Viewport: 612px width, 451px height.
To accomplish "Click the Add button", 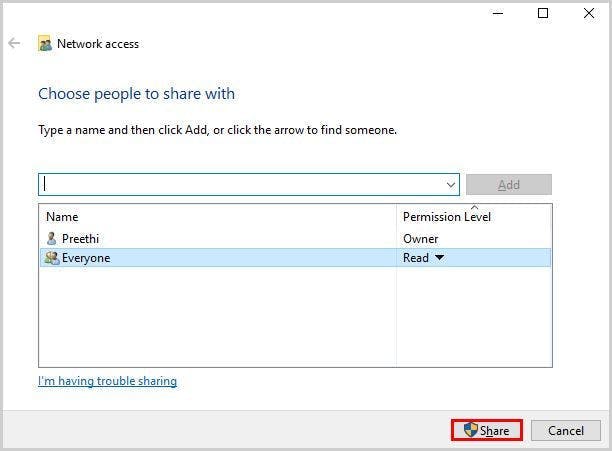I will click(509, 185).
